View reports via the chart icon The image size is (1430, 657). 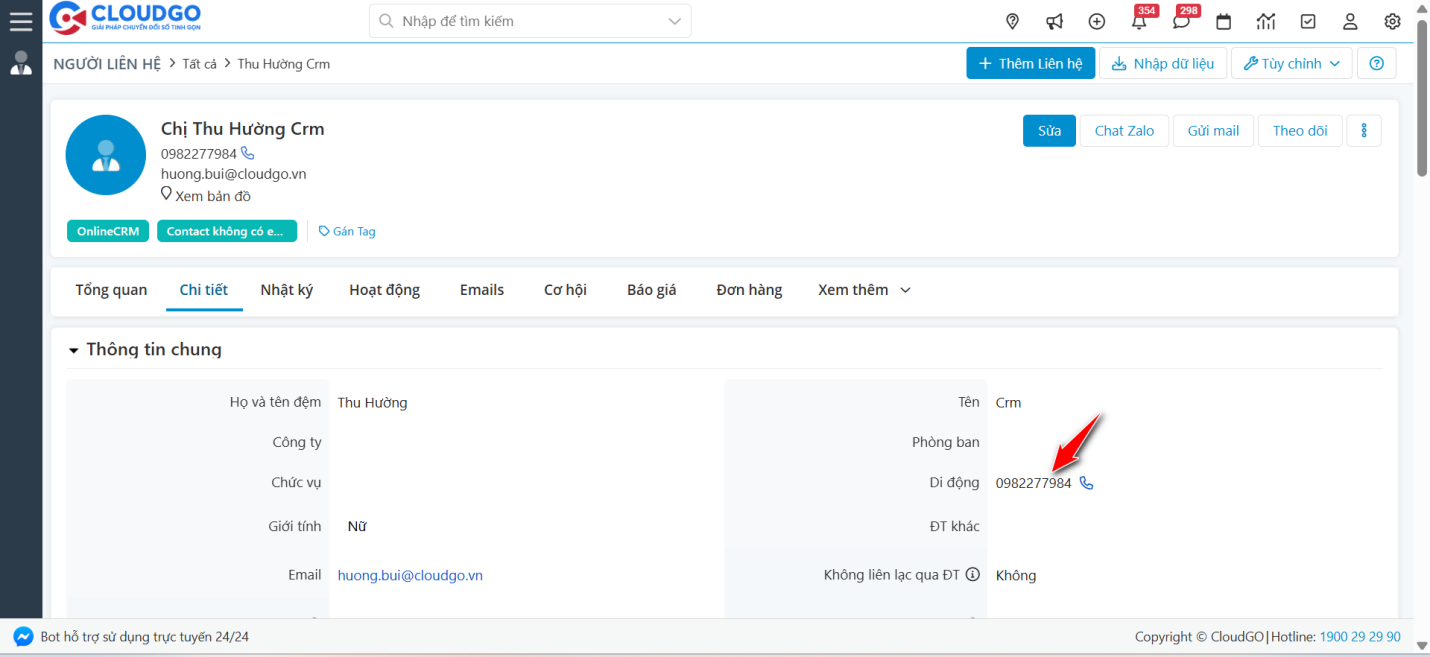tap(1265, 21)
